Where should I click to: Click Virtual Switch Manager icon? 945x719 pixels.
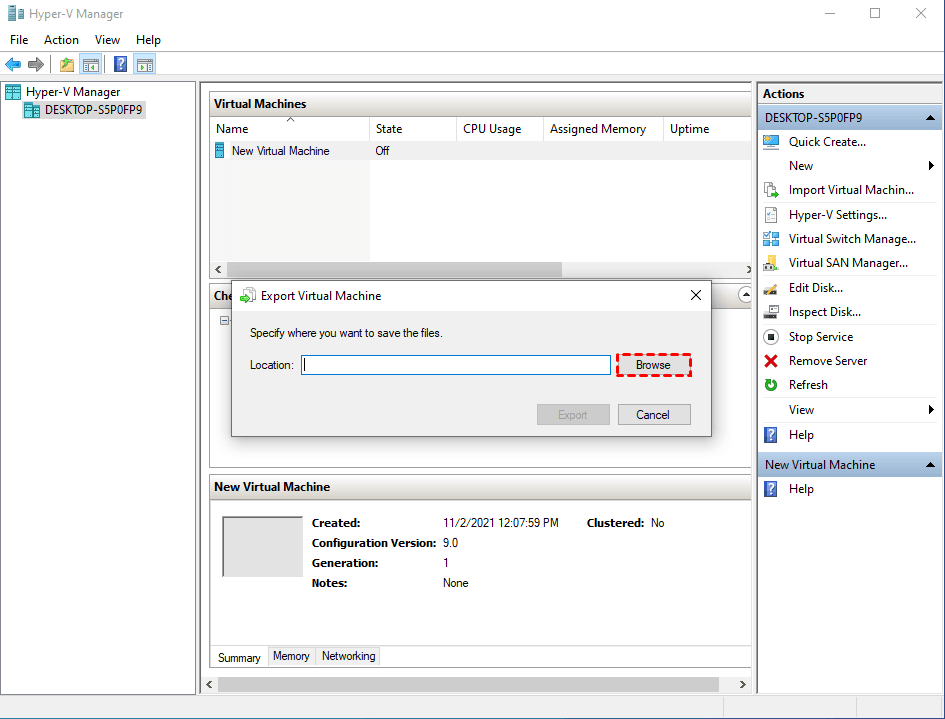pos(771,239)
